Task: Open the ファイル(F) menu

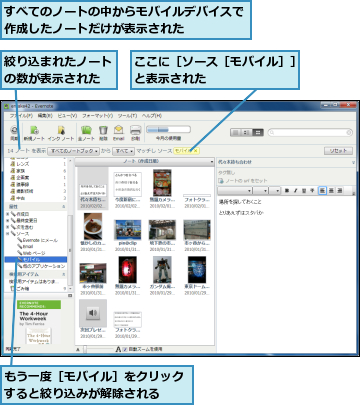Action: coord(21,116)
